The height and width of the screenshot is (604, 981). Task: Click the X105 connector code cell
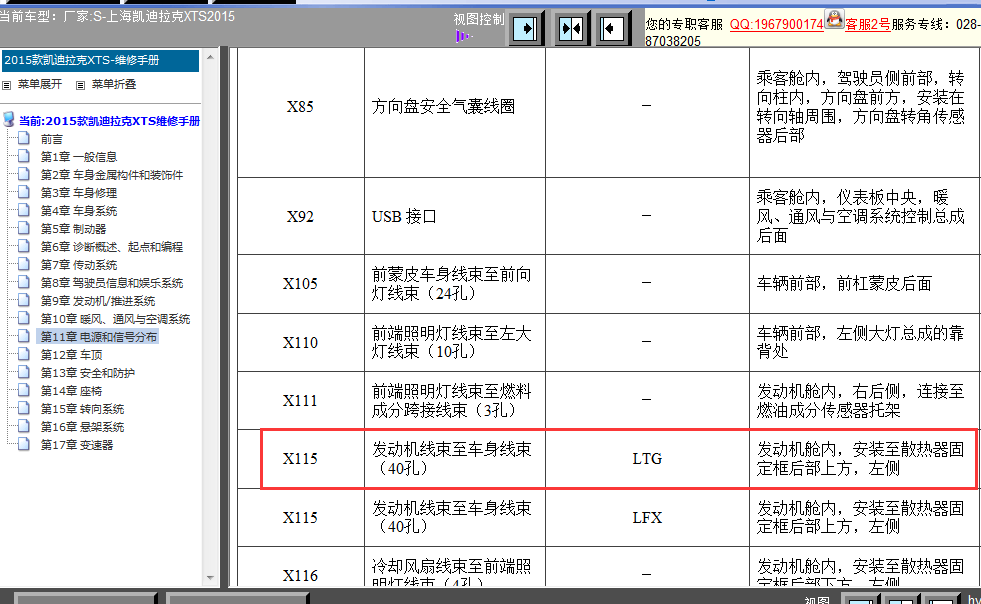(x=300, y=284)
